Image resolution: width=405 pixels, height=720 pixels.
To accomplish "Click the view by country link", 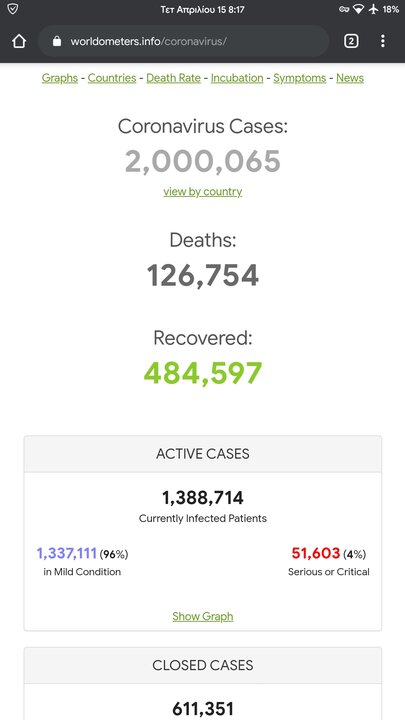I will tap(202, 191).
